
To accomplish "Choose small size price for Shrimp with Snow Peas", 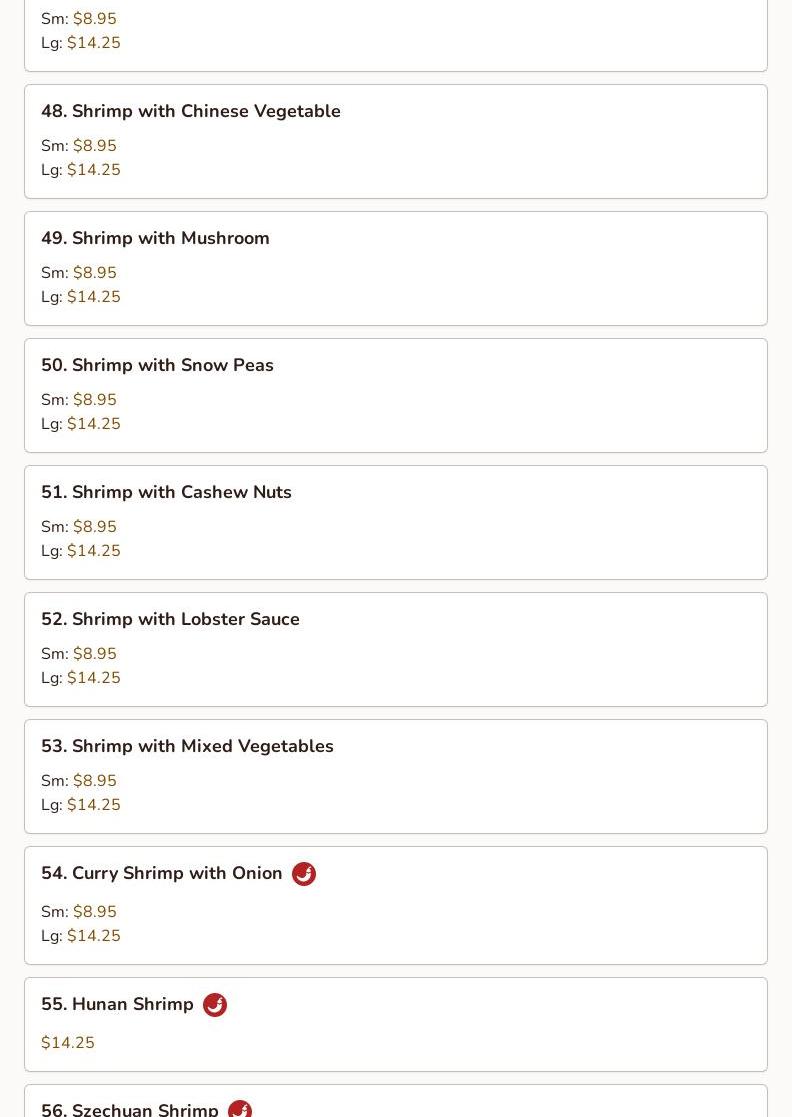I will [x=94, y=400].
